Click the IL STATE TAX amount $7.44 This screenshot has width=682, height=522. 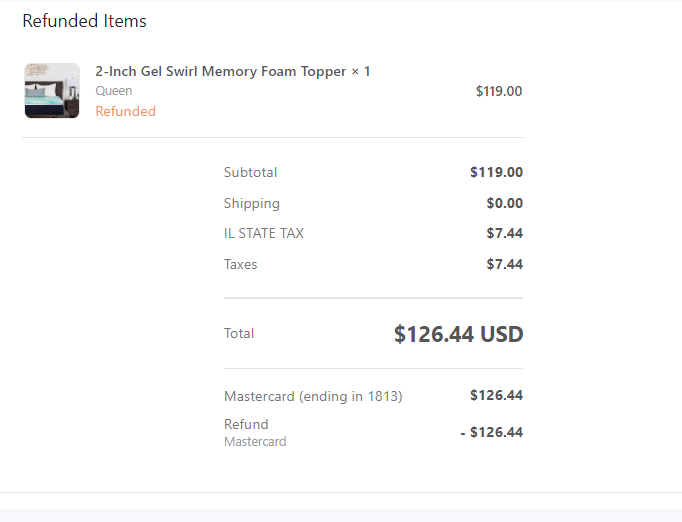pyautogui.click(x=505, y=233)
